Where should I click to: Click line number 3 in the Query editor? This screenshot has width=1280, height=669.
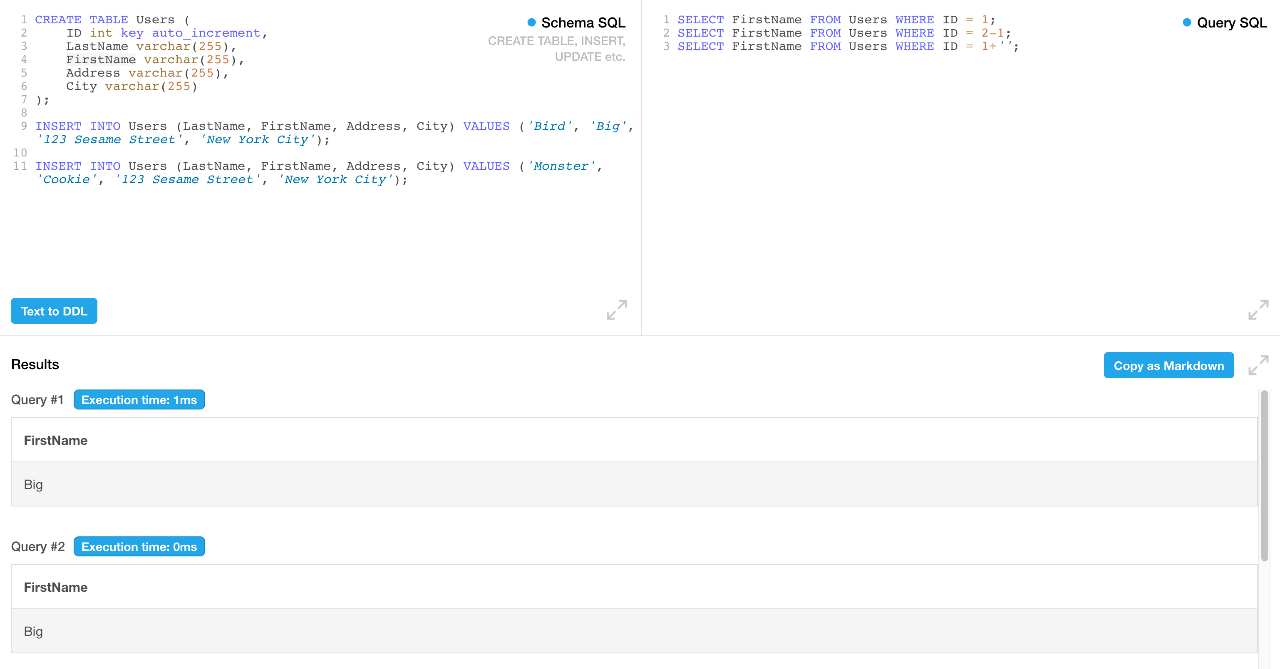pos(665,46)
